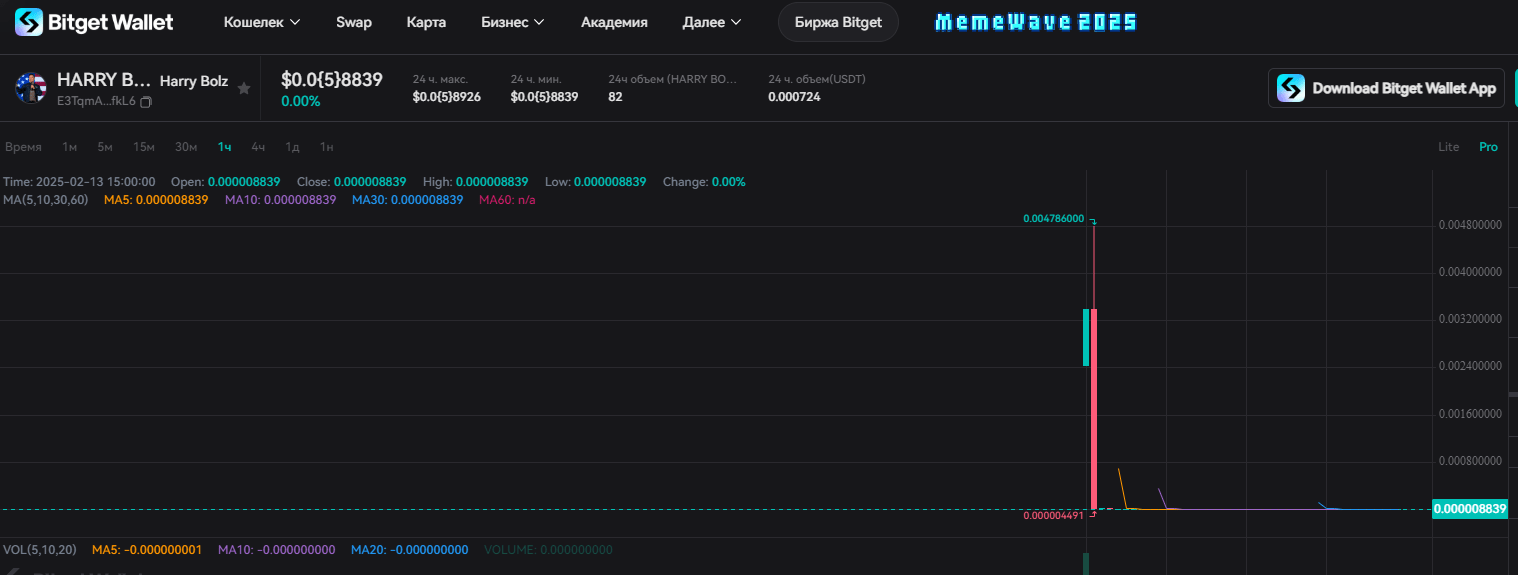Click the Биржа Bitget button
The height and width of the screenshot is (575, 1518).
click(x=838, y=22)
